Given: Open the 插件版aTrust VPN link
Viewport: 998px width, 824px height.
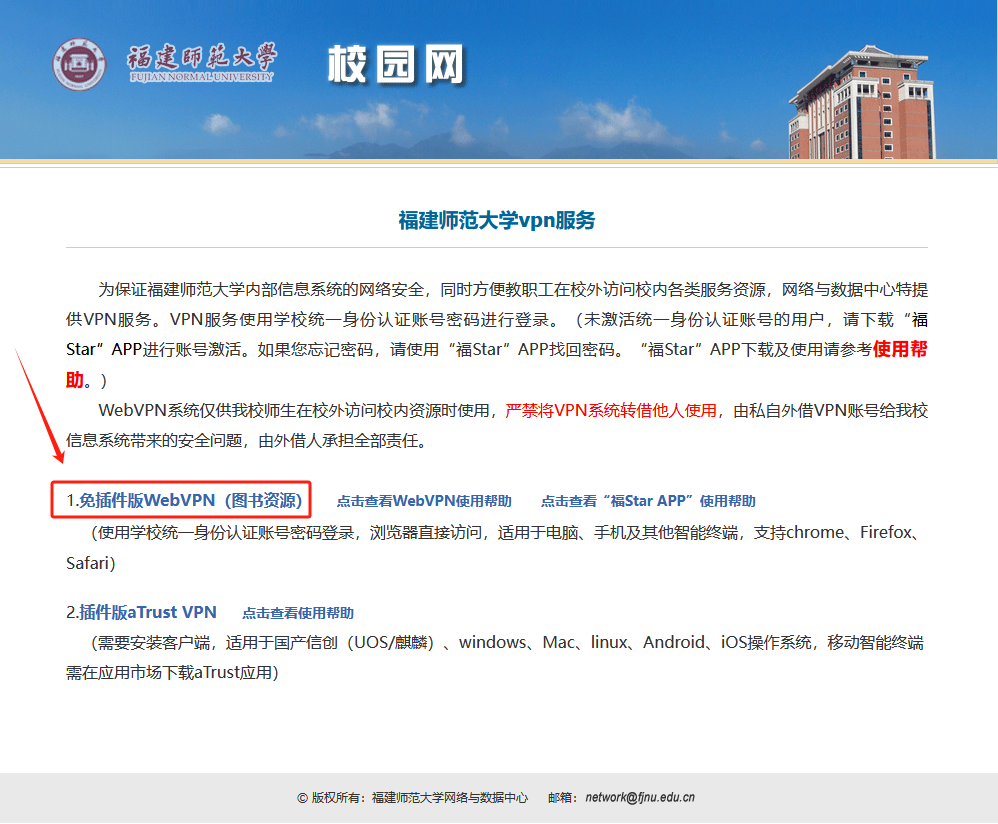Looking at the screenshot, I should pyautogui.click(x=147, y=612).
